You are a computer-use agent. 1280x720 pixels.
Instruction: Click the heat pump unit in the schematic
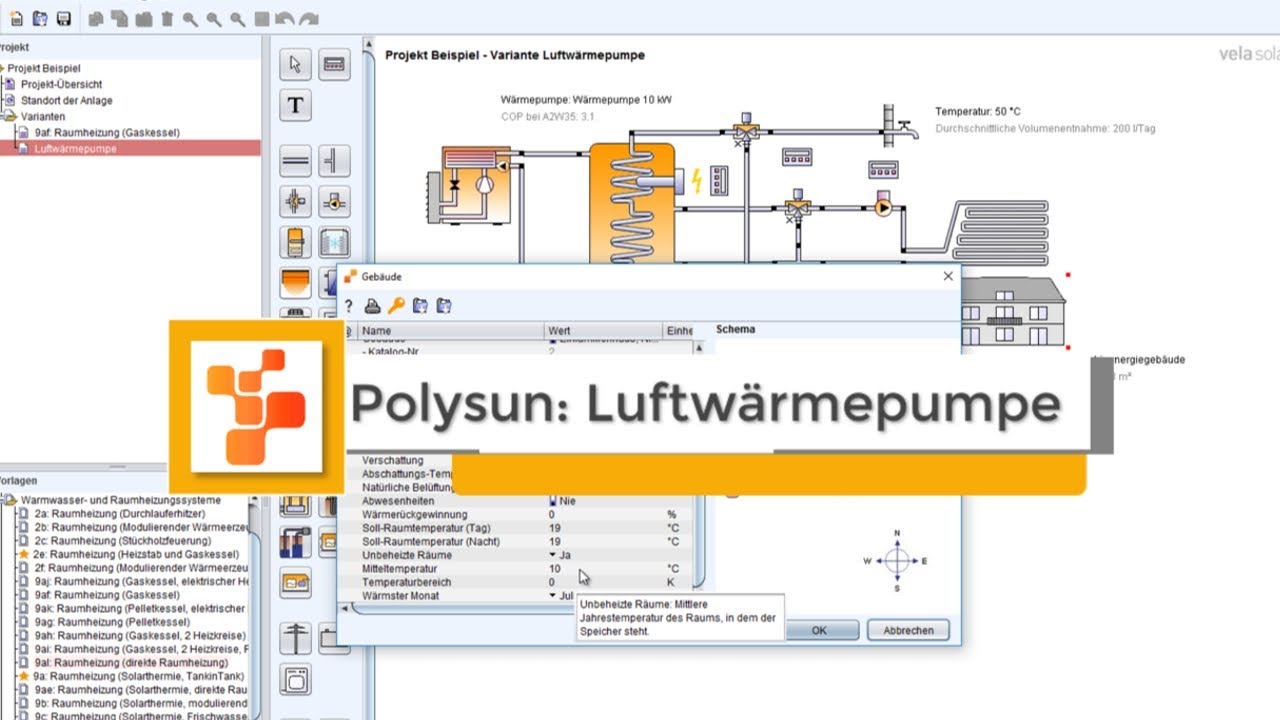click(x=468, y=183)
